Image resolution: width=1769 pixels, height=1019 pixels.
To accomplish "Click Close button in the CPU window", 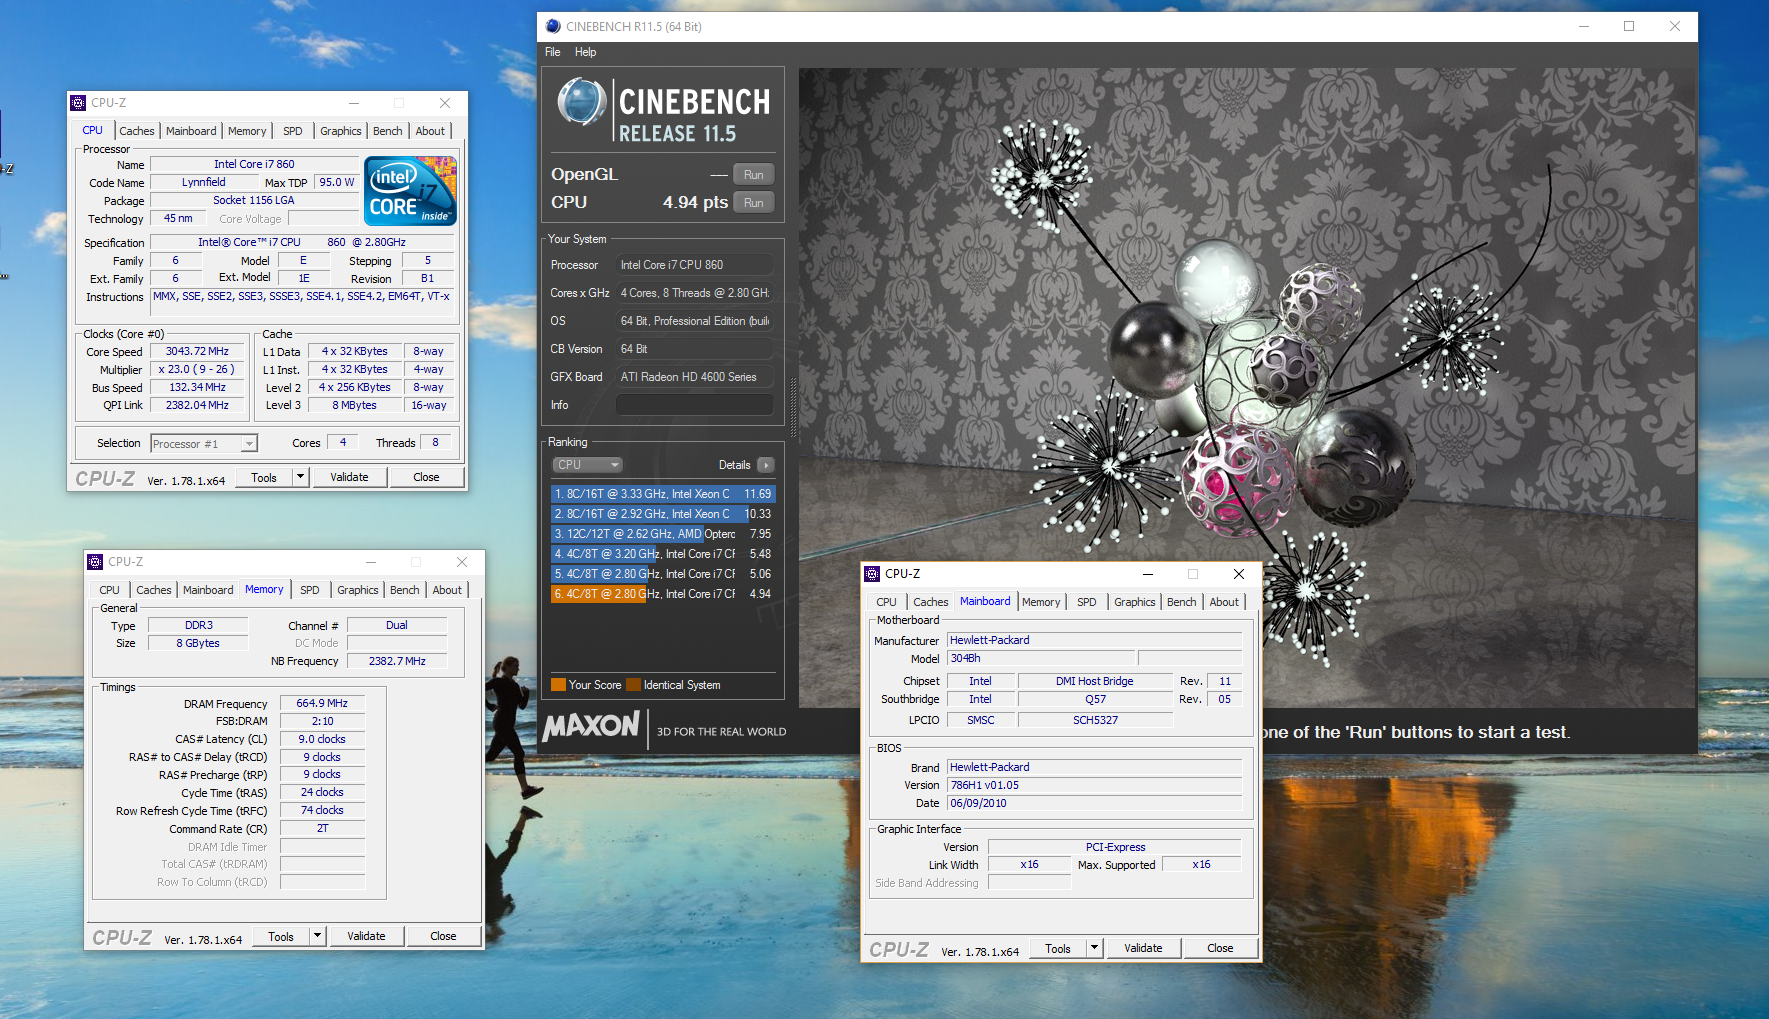I will [x=426, y=477].
